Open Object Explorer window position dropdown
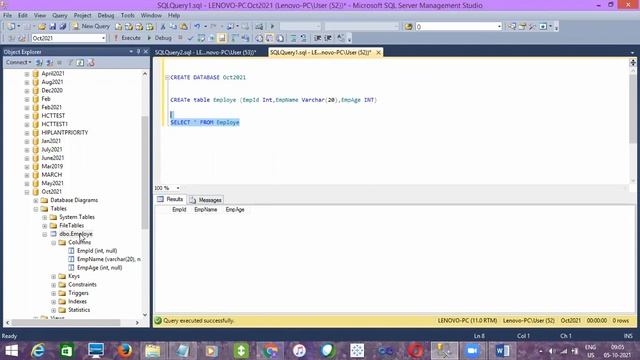 click(131, 52)
